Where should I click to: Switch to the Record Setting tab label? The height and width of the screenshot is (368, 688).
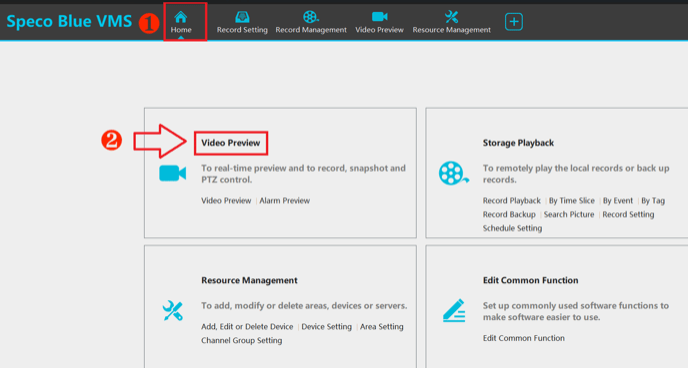(x=242, y=30)
